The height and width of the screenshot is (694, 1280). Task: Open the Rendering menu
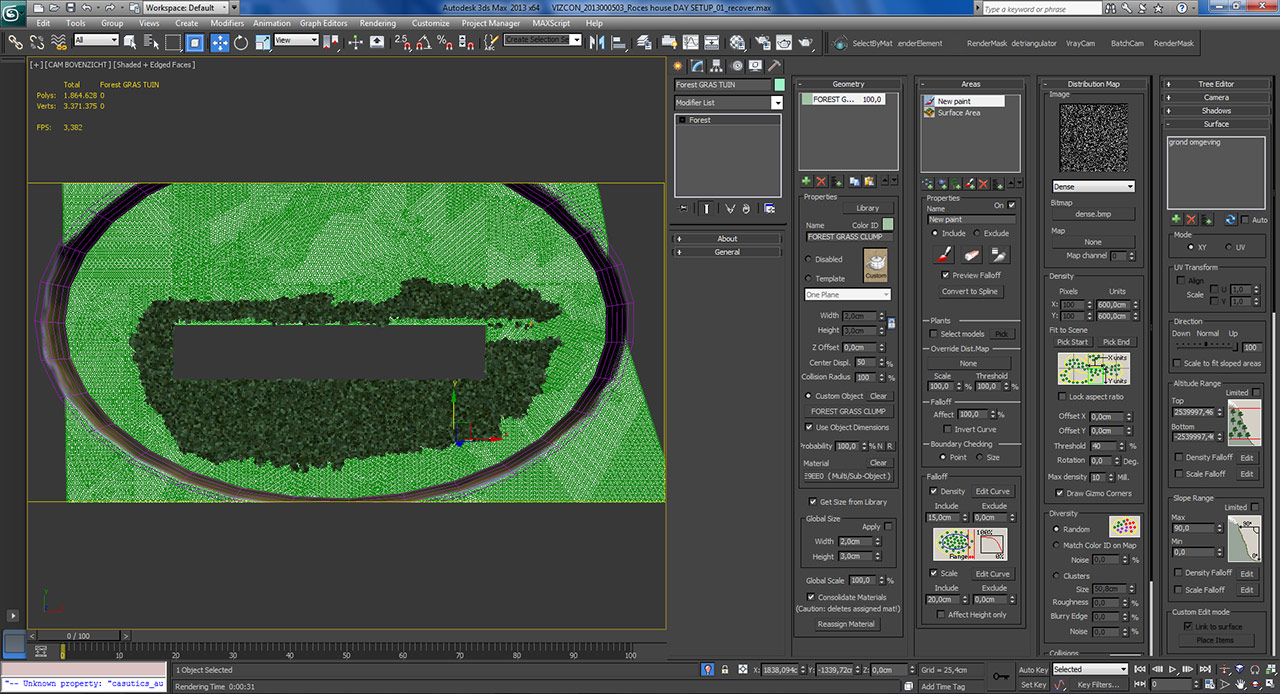tap(377, 23)
